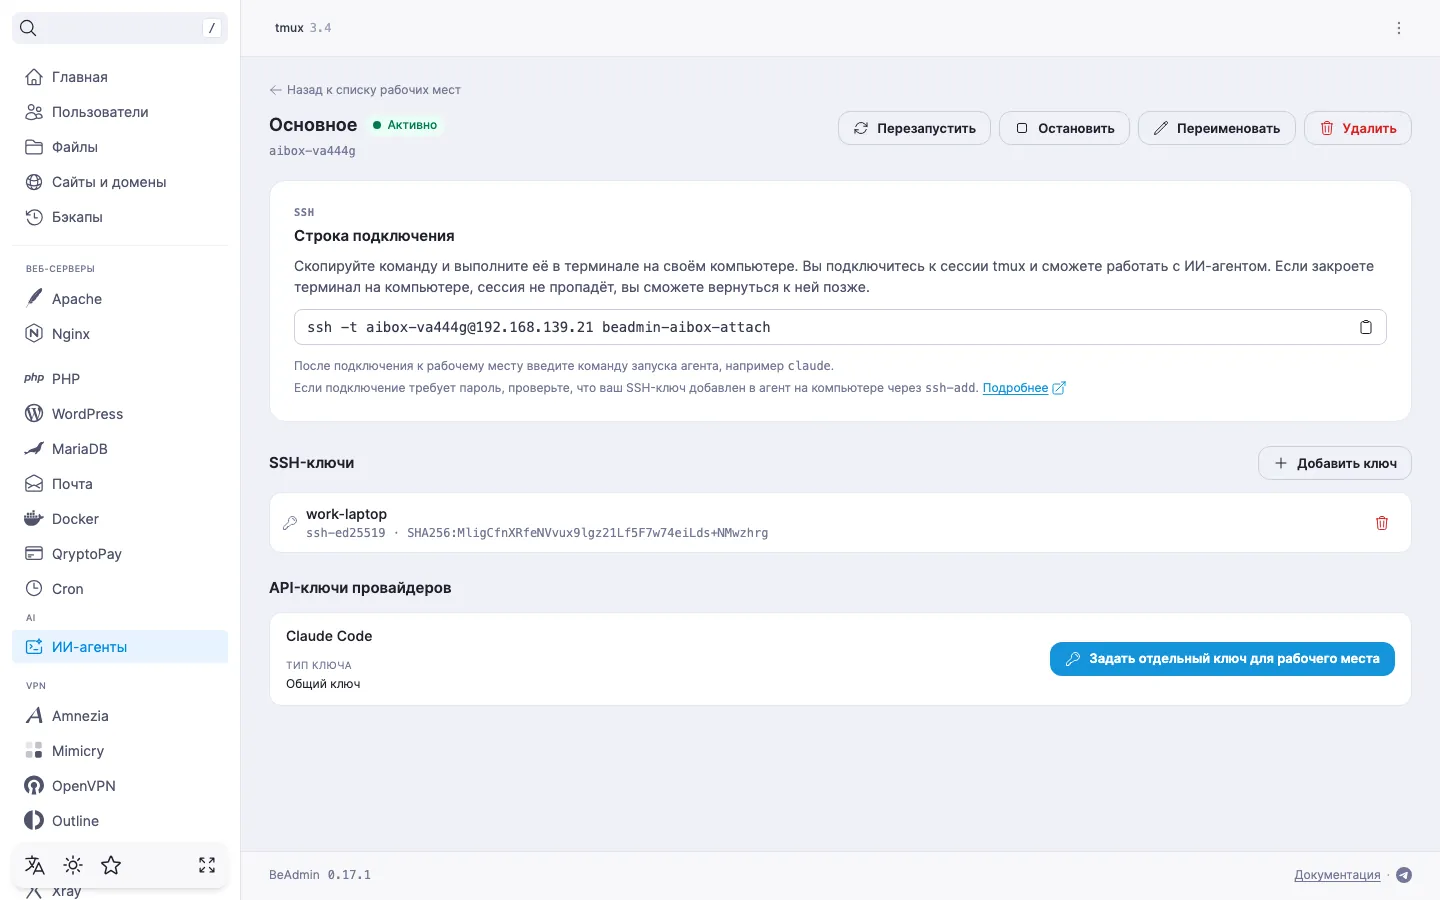1440x900 pixels.
Task: Open the Telegram link in the footer
Action: pos(1404,875)
